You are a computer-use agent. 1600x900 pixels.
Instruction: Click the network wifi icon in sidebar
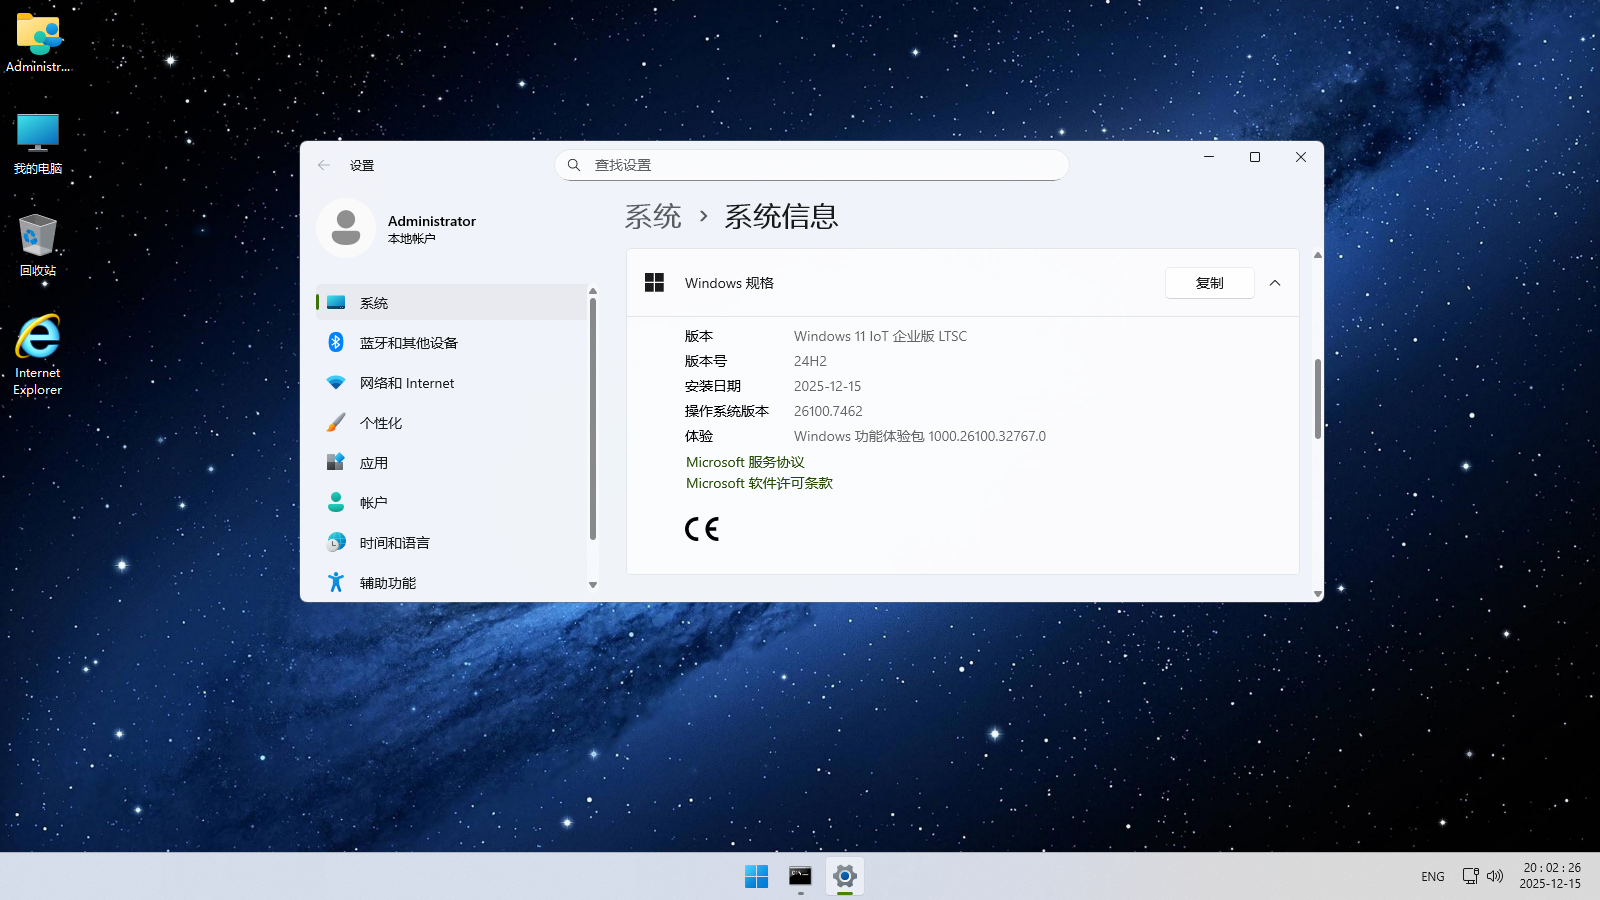click(x=336, y=383)
